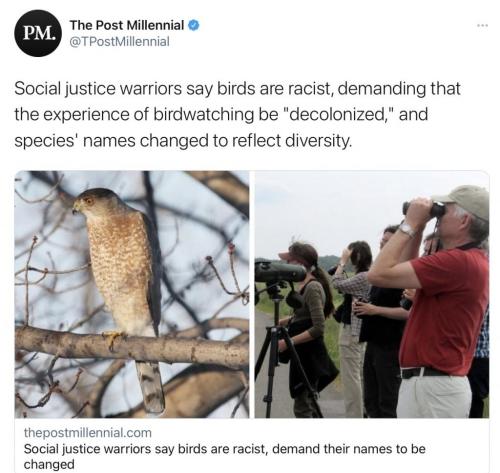Click the binoculars held by the man
500x473 pixels.
(x=424, y=208)
